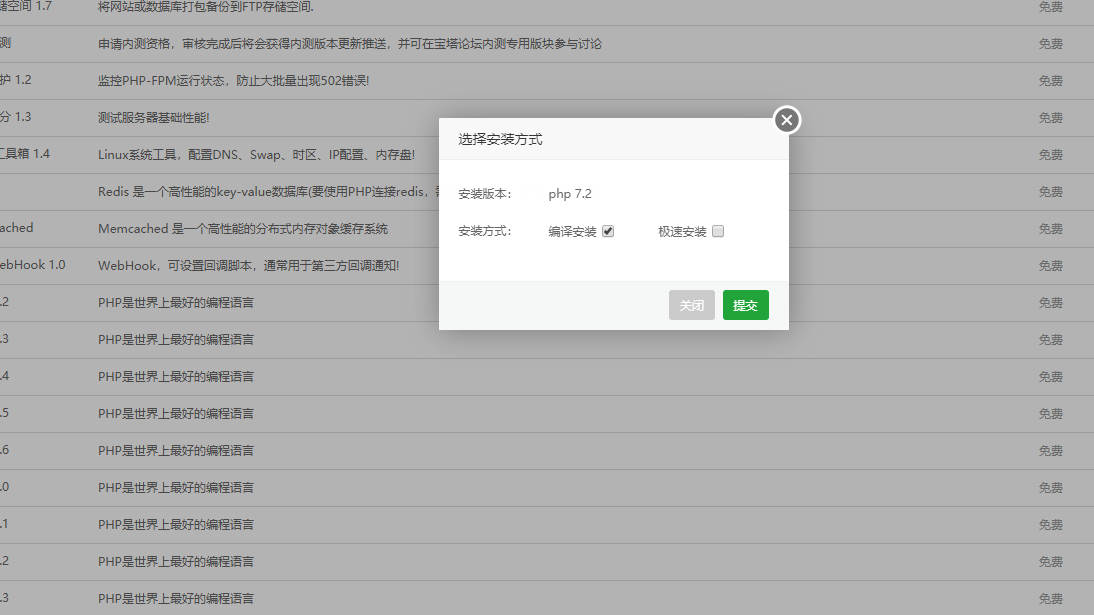This screenshot has height=615, width=1094.
Task: Click the green 提交 button
Action: [x=745, y=305]
